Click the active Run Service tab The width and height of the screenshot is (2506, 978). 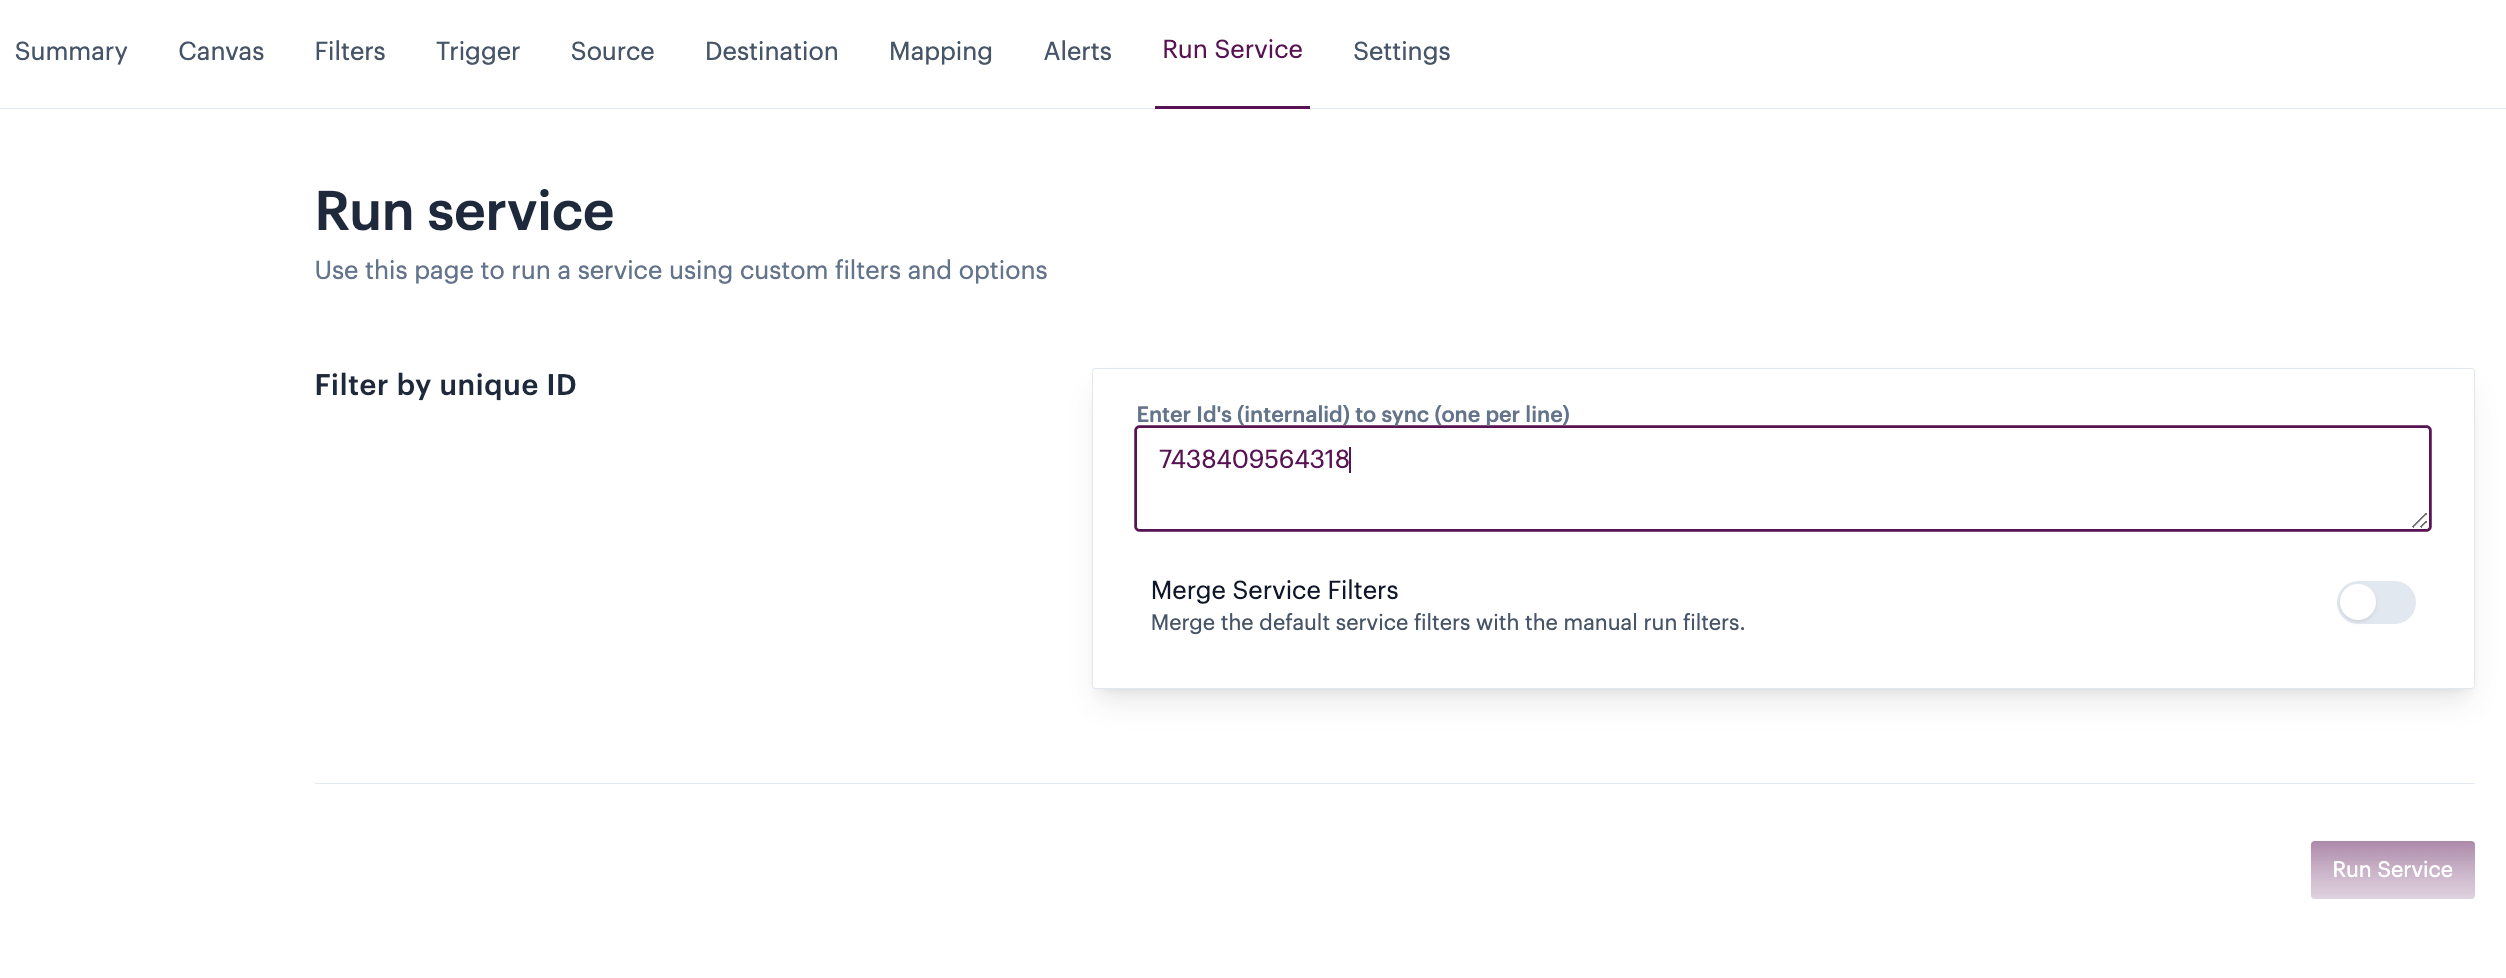tap(1232, 50)
